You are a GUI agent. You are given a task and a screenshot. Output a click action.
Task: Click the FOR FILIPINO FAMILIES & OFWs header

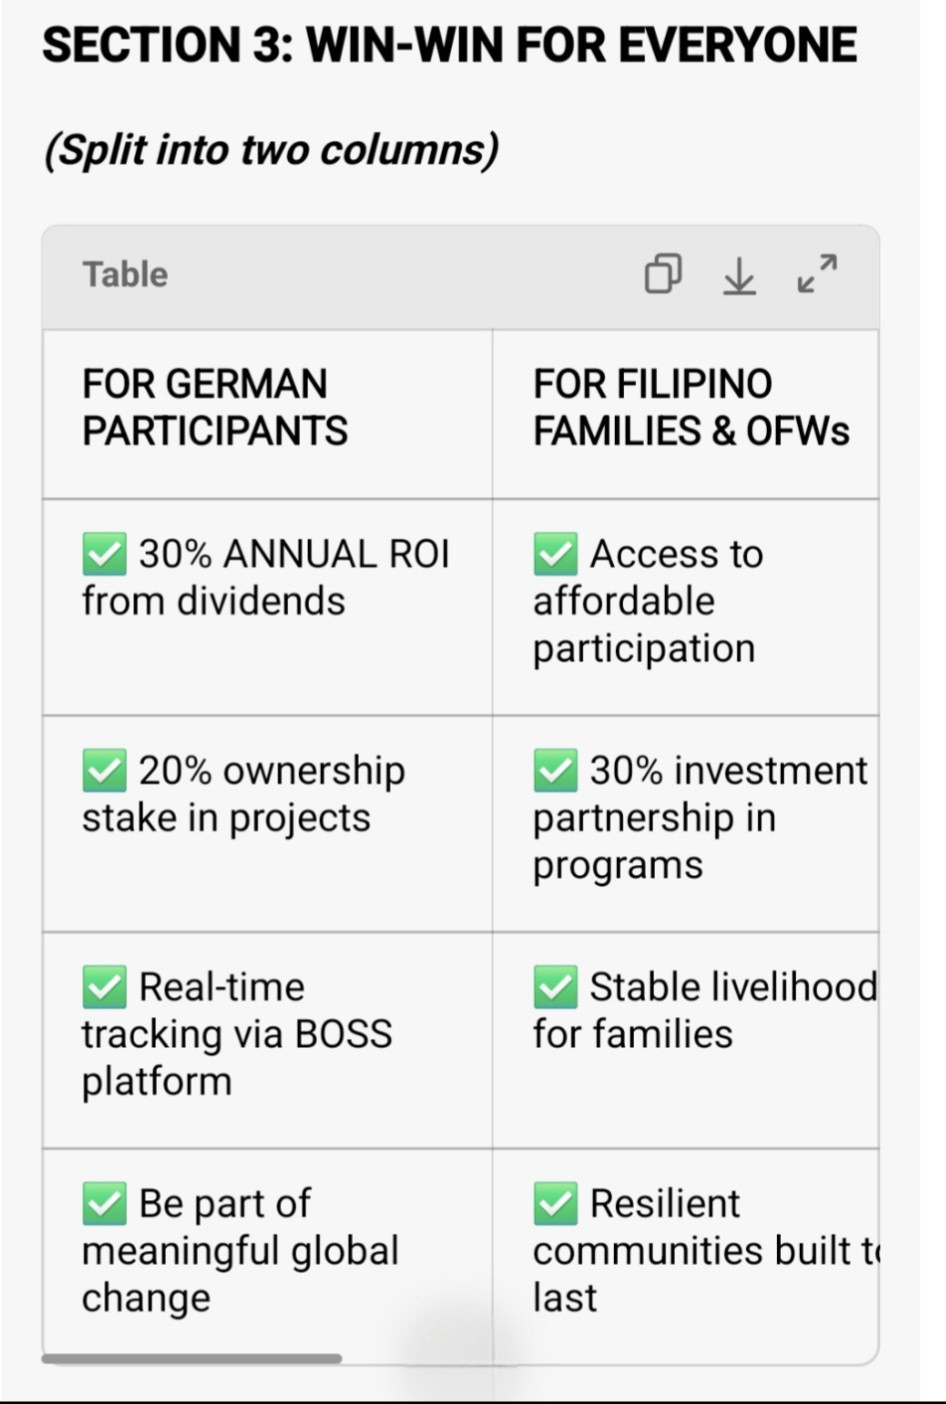(690, 408)
